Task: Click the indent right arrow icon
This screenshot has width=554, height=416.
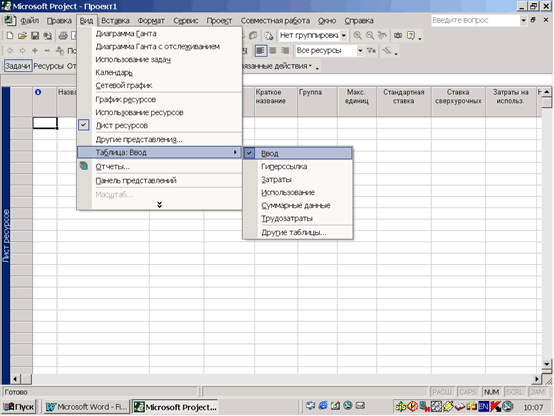Action: pos(22,51)
